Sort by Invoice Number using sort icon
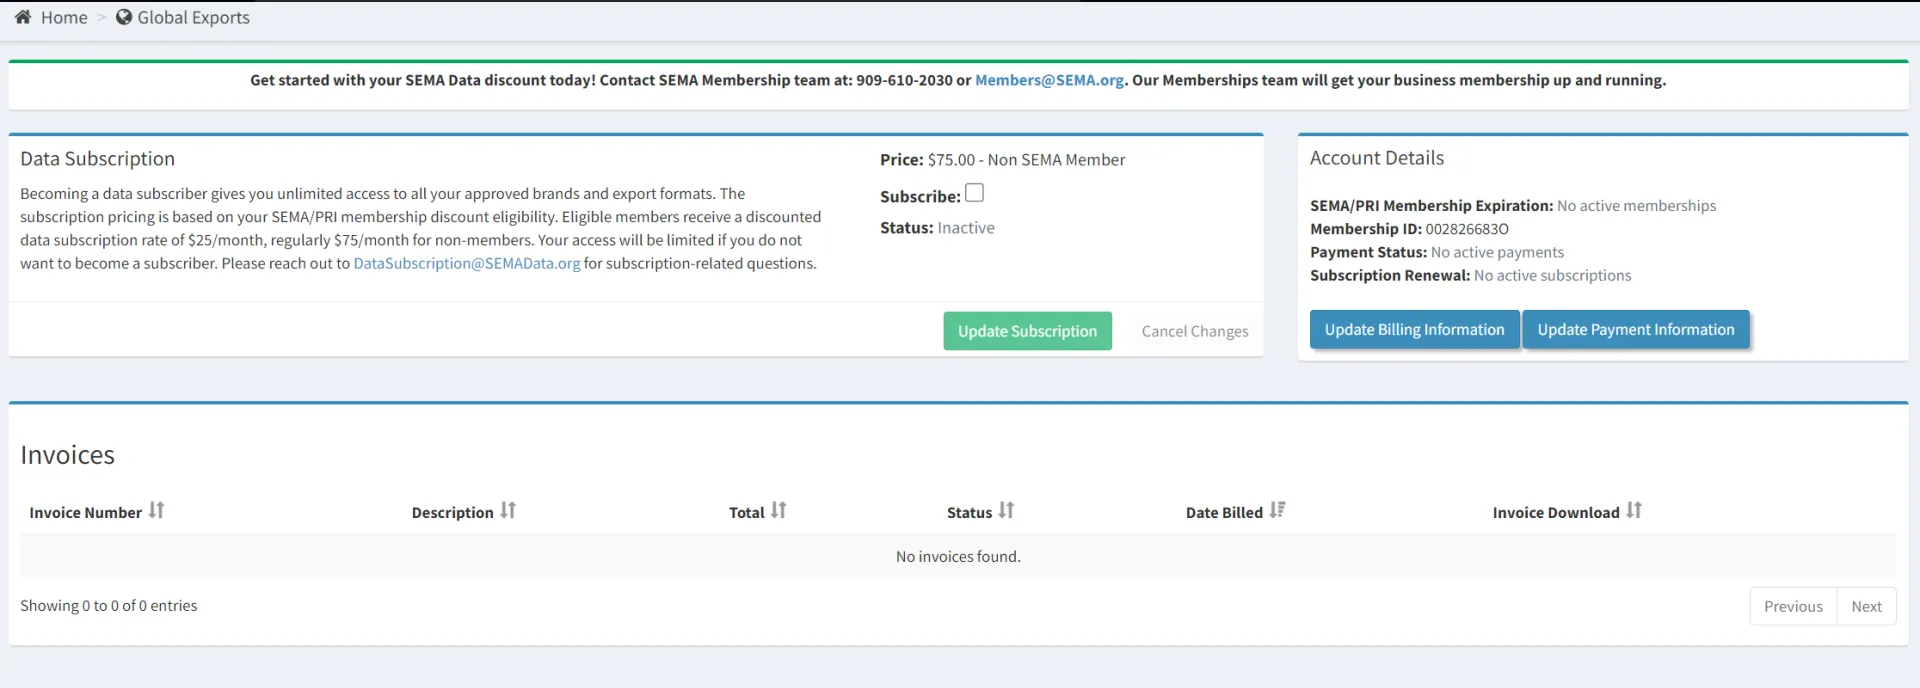 coord(156,511)
